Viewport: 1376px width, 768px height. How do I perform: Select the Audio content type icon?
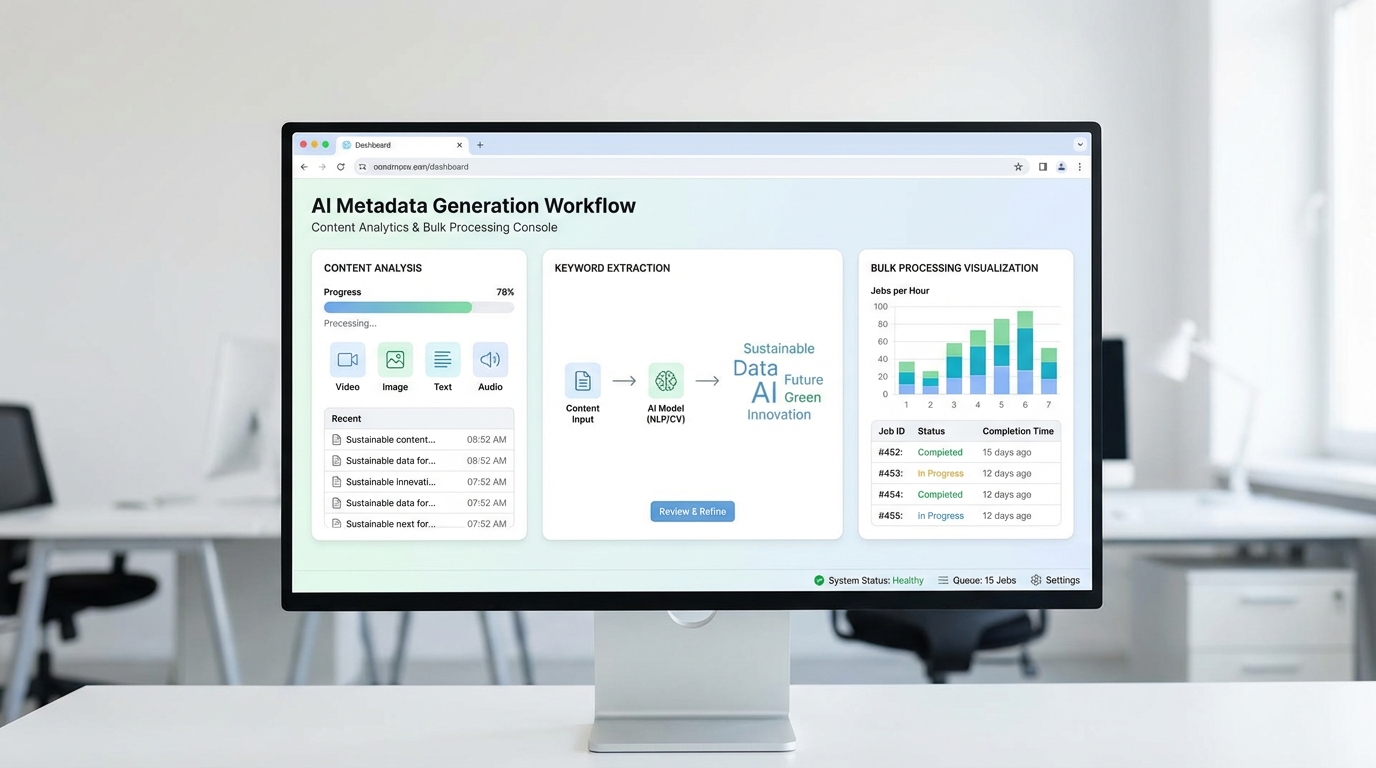[x=490, y=358]
